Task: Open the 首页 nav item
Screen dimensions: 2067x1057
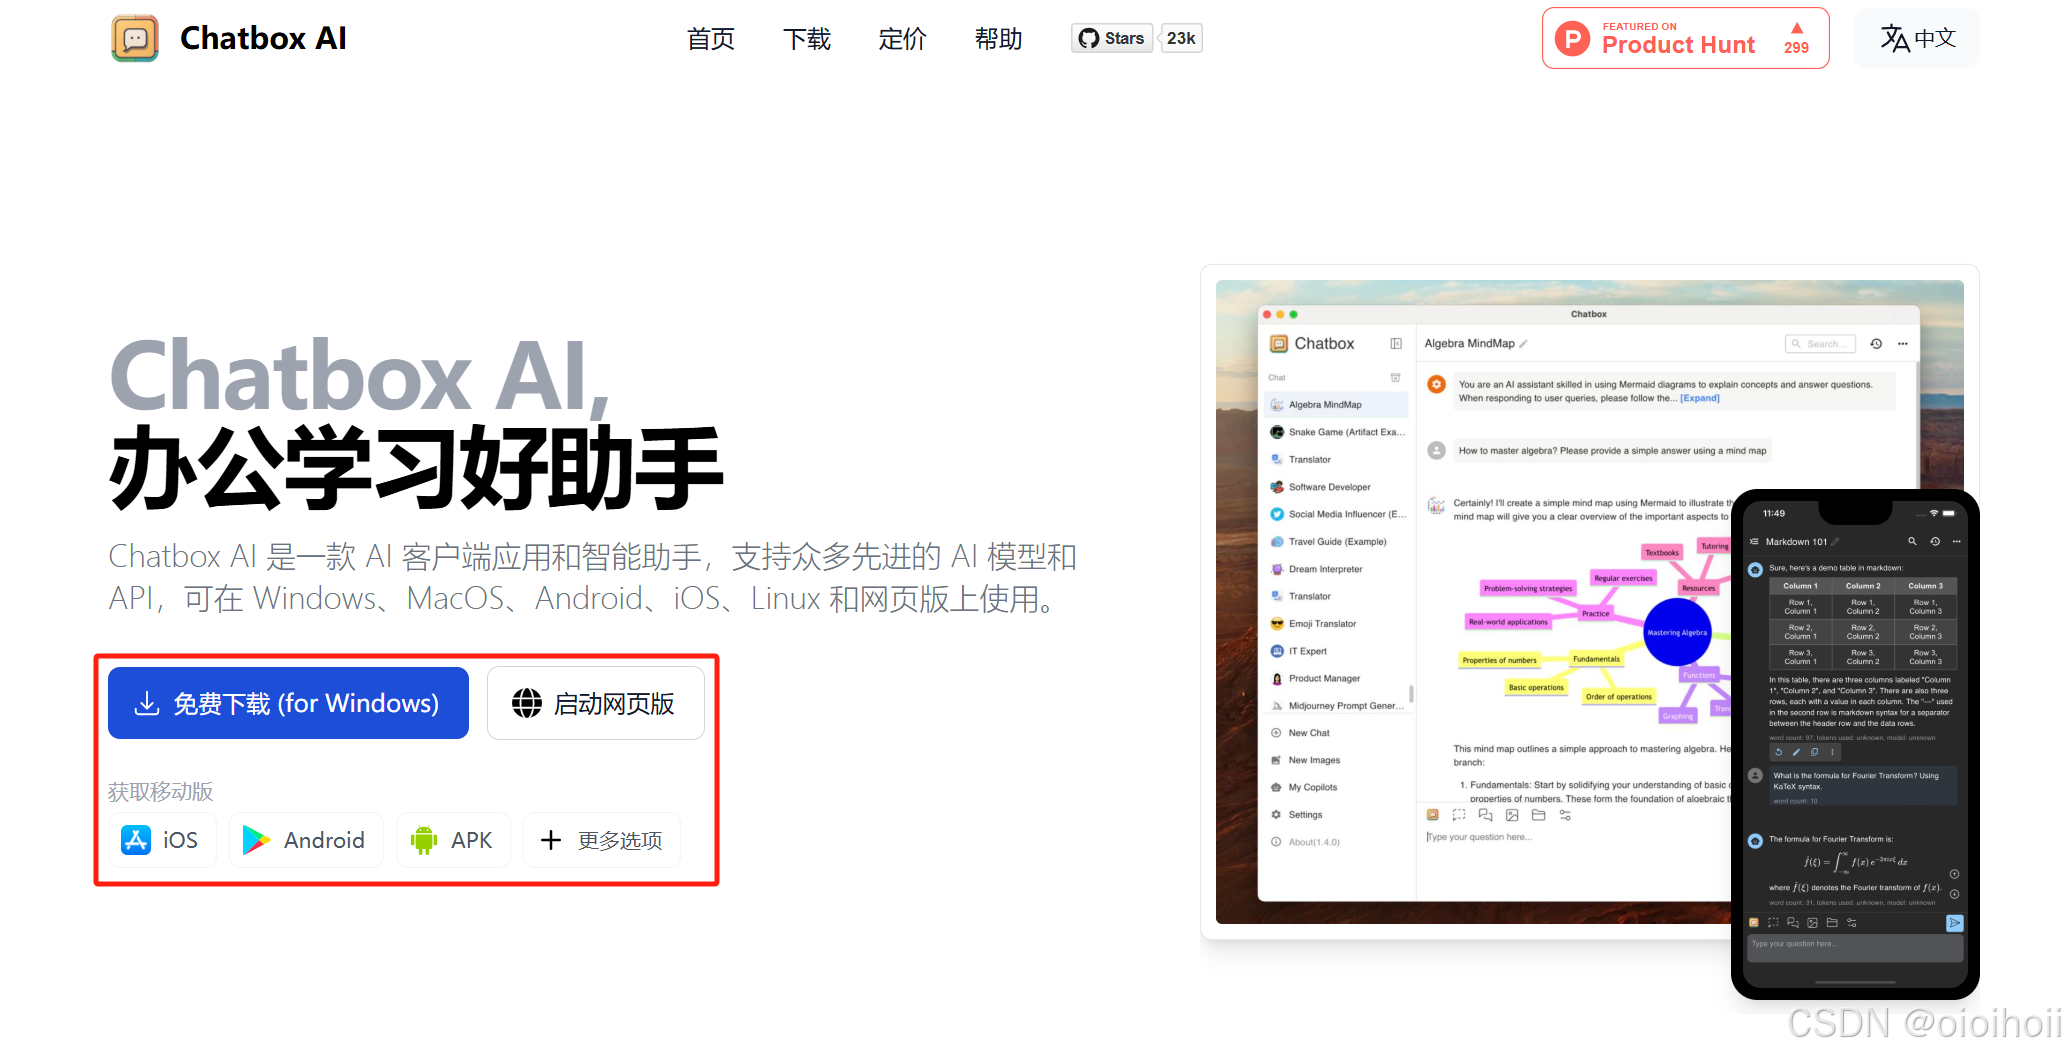Action: (711, 39)
